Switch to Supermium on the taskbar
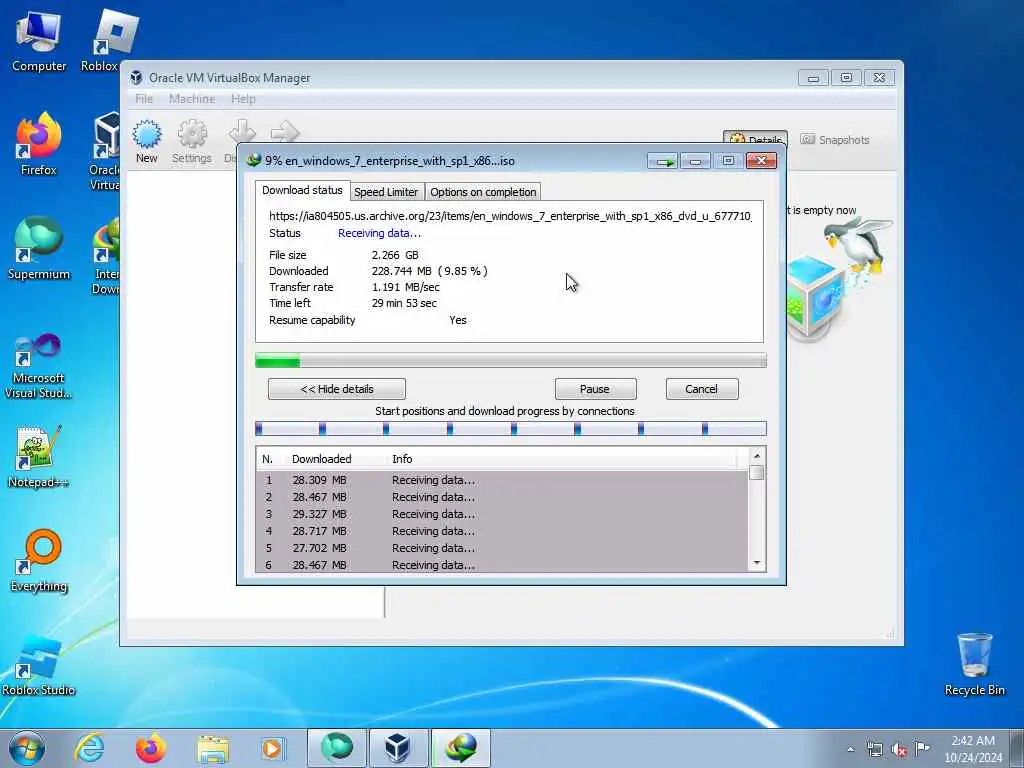This screenshot has width=1024, height=768. [336, 748]
